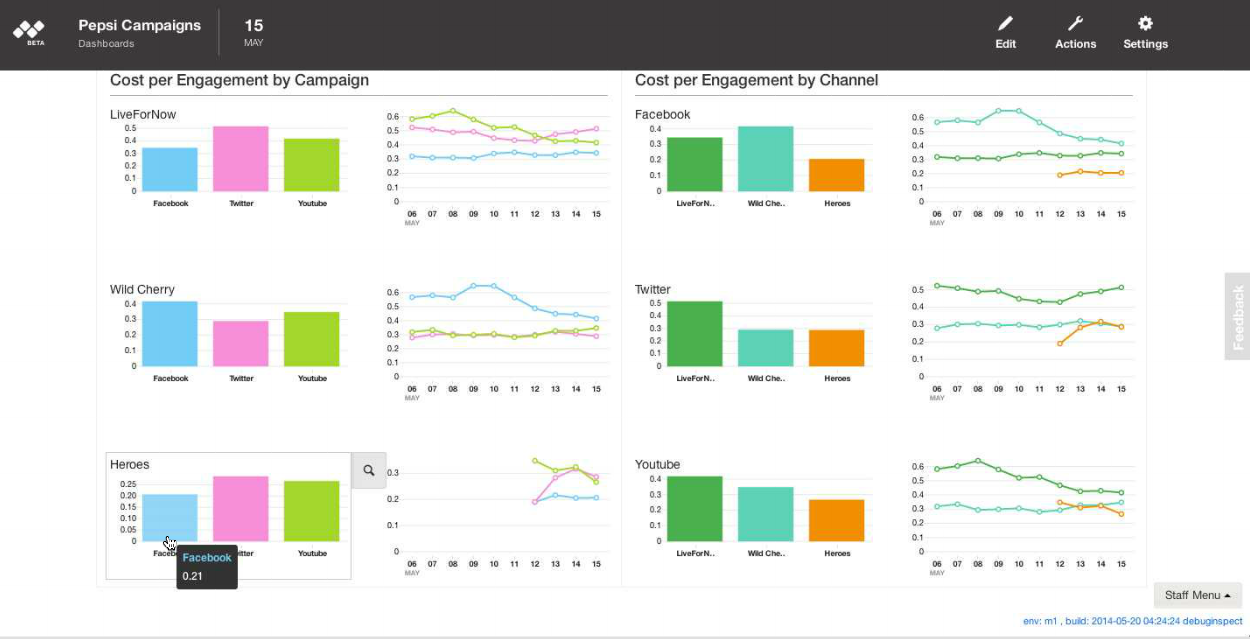This screenshot has width=1250, height=639.
Task: Open the Pepsi Campaigns dashboard title
Action: point(140,25)
